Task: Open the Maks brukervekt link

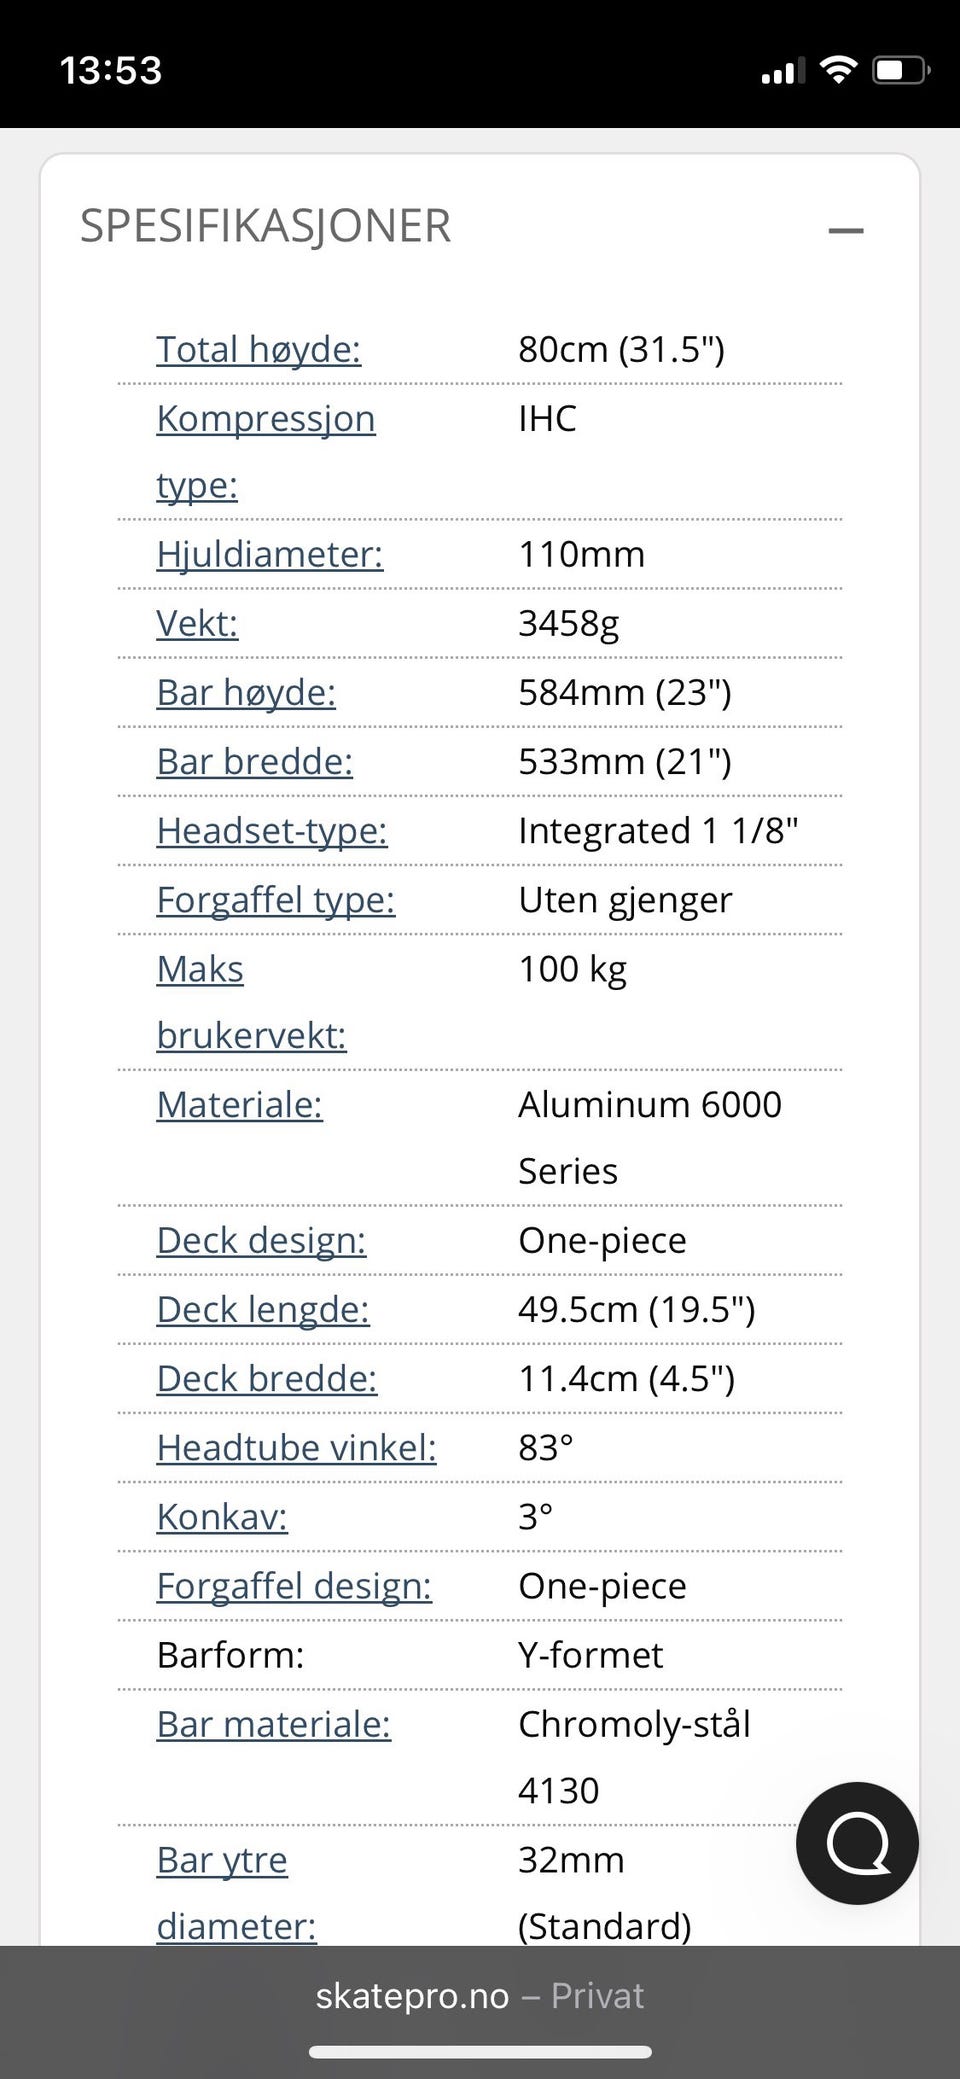Action: click(x=251, y=1002)
